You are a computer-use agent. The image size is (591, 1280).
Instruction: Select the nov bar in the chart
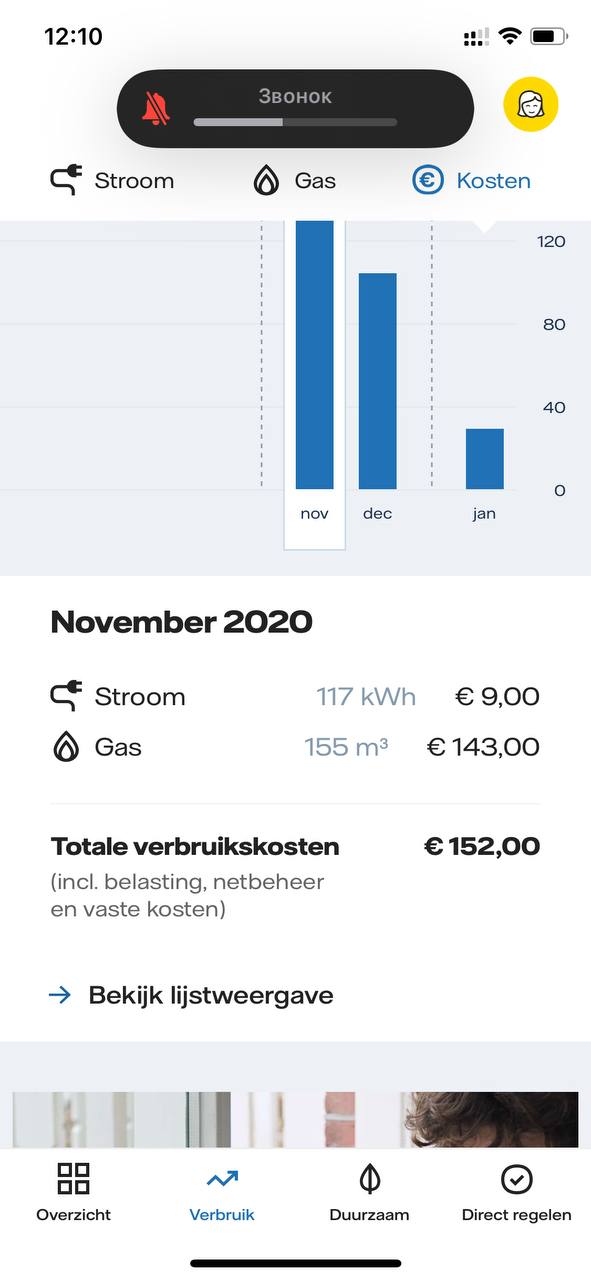(x=315, y=355)
